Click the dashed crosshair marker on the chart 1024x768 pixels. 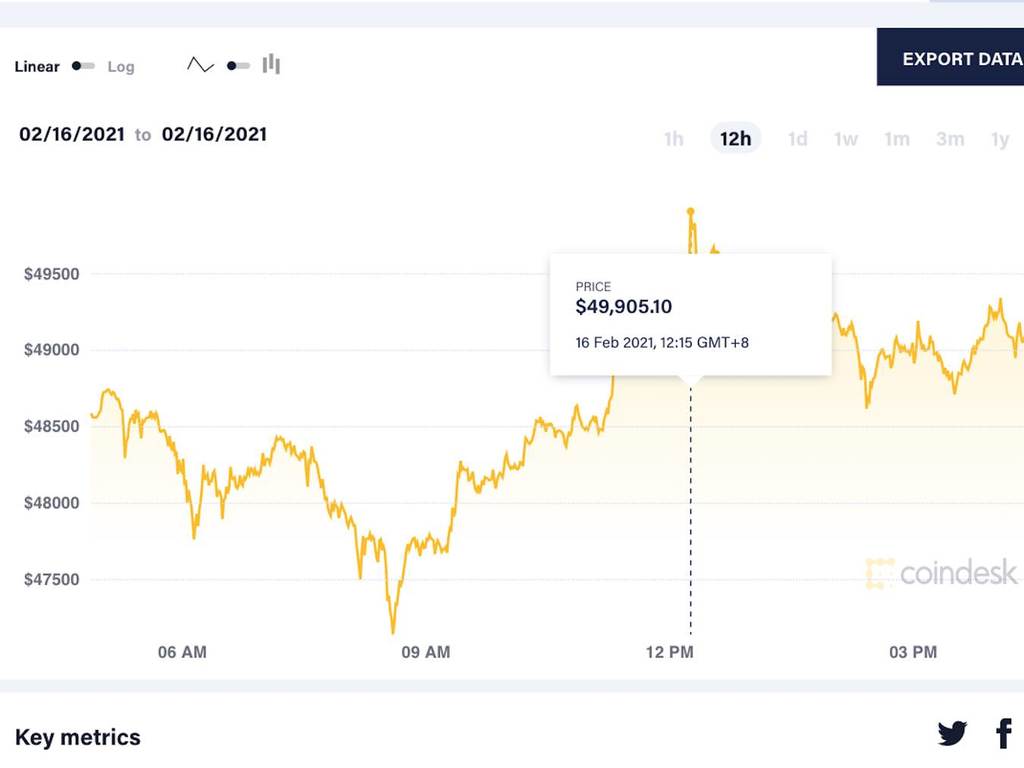click(x=690, y=500)
